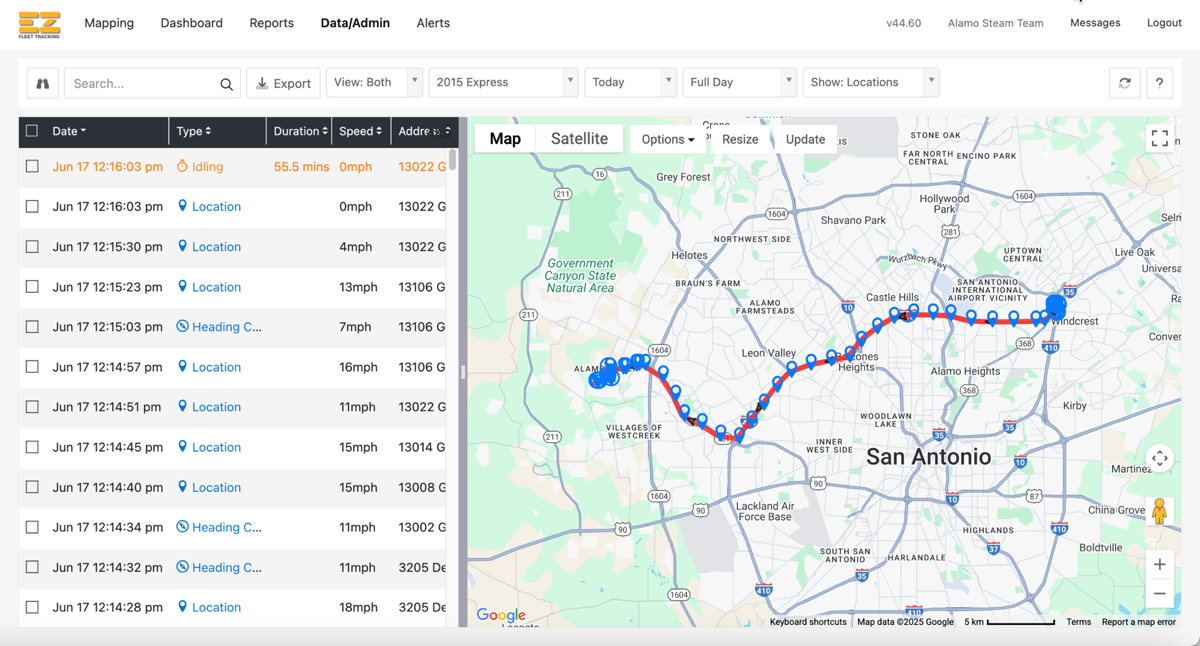The height and width of the screenshot is (646, 1200).
Task: Open the help question-mark icon
Action: (x=1159, y=84)
